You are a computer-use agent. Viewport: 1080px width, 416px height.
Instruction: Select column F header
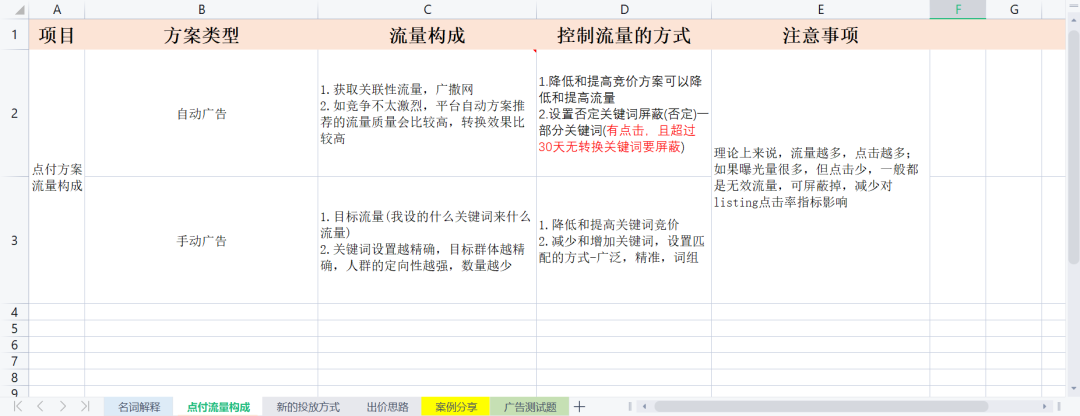[957, 9]
